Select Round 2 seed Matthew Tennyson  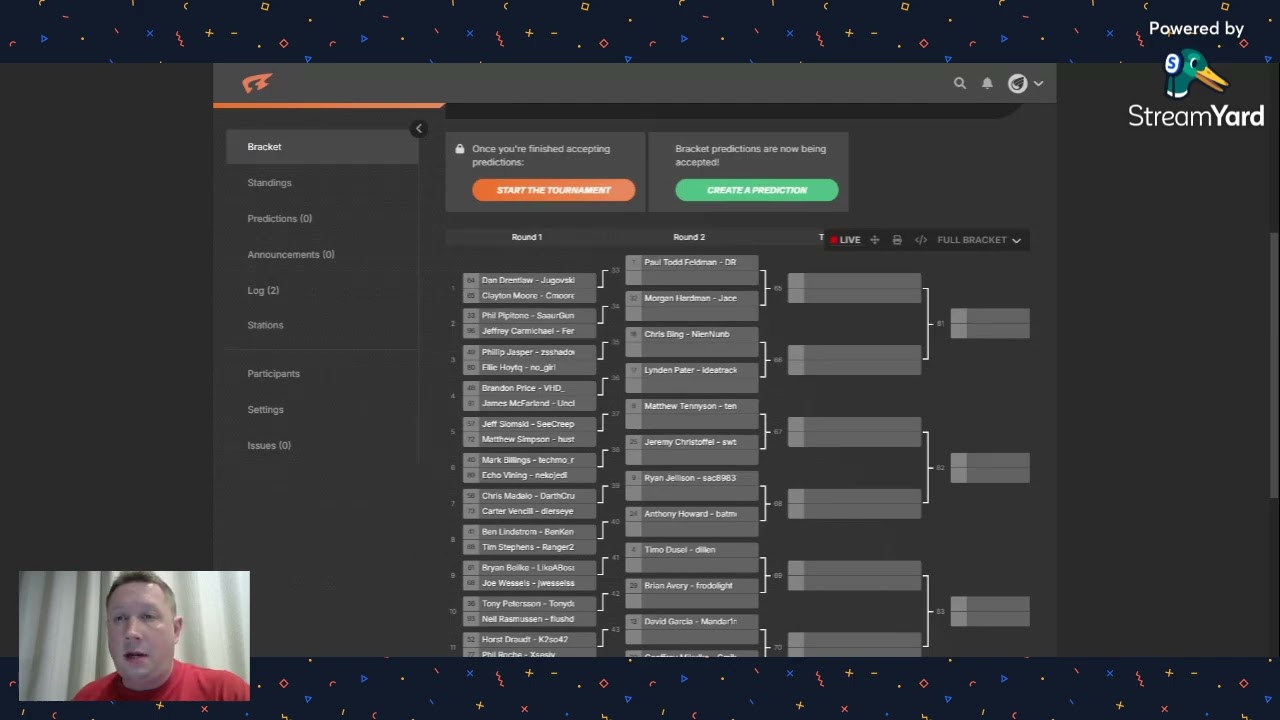point(692,406)
